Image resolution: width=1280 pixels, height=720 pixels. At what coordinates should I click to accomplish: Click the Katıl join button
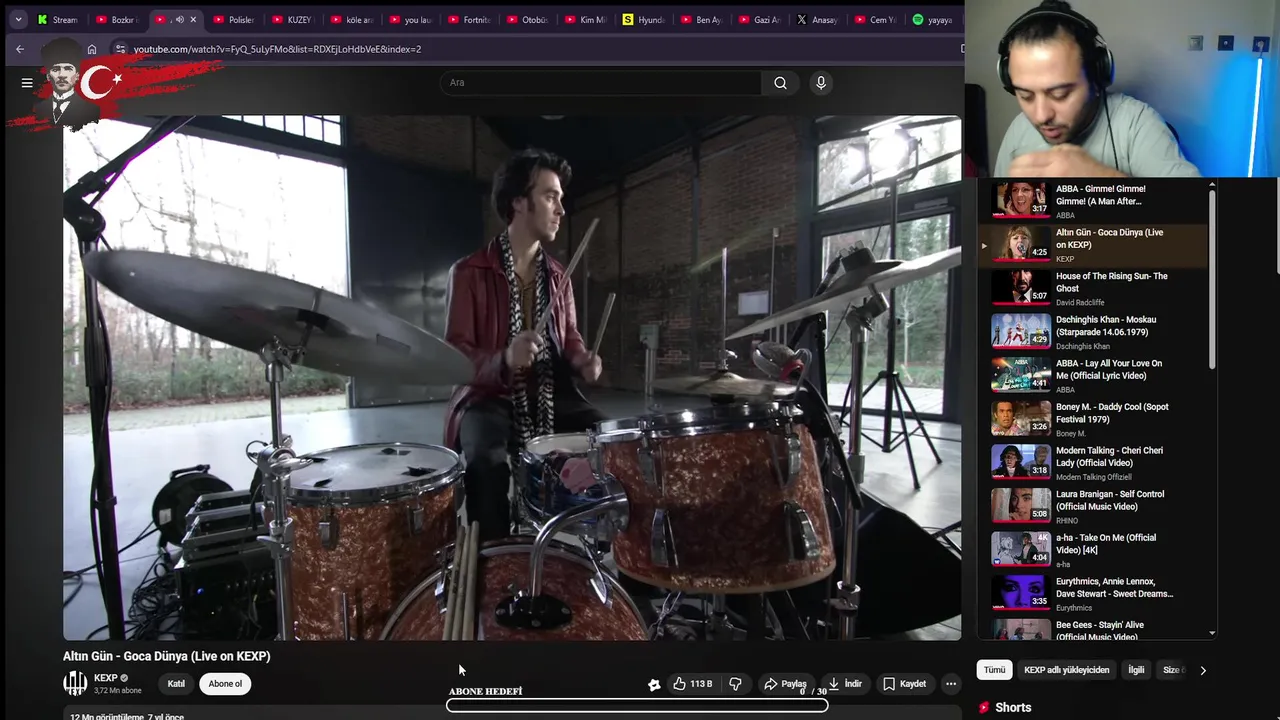(176, 684)
